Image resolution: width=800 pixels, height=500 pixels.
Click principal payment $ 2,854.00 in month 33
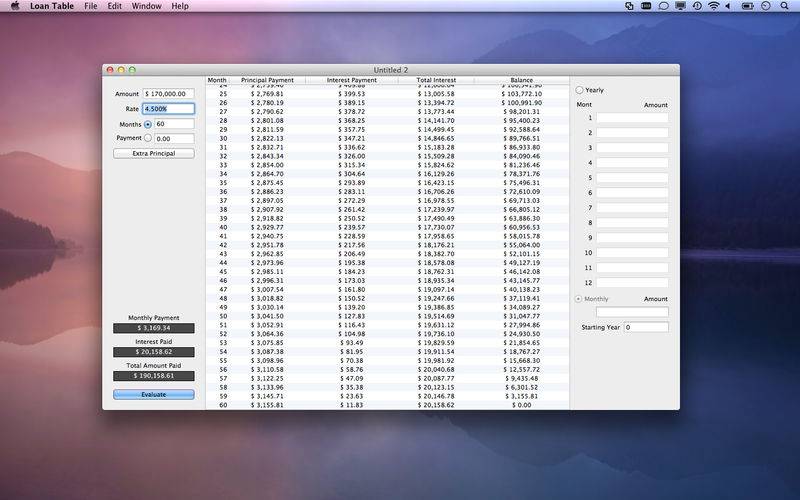[267, 165]
